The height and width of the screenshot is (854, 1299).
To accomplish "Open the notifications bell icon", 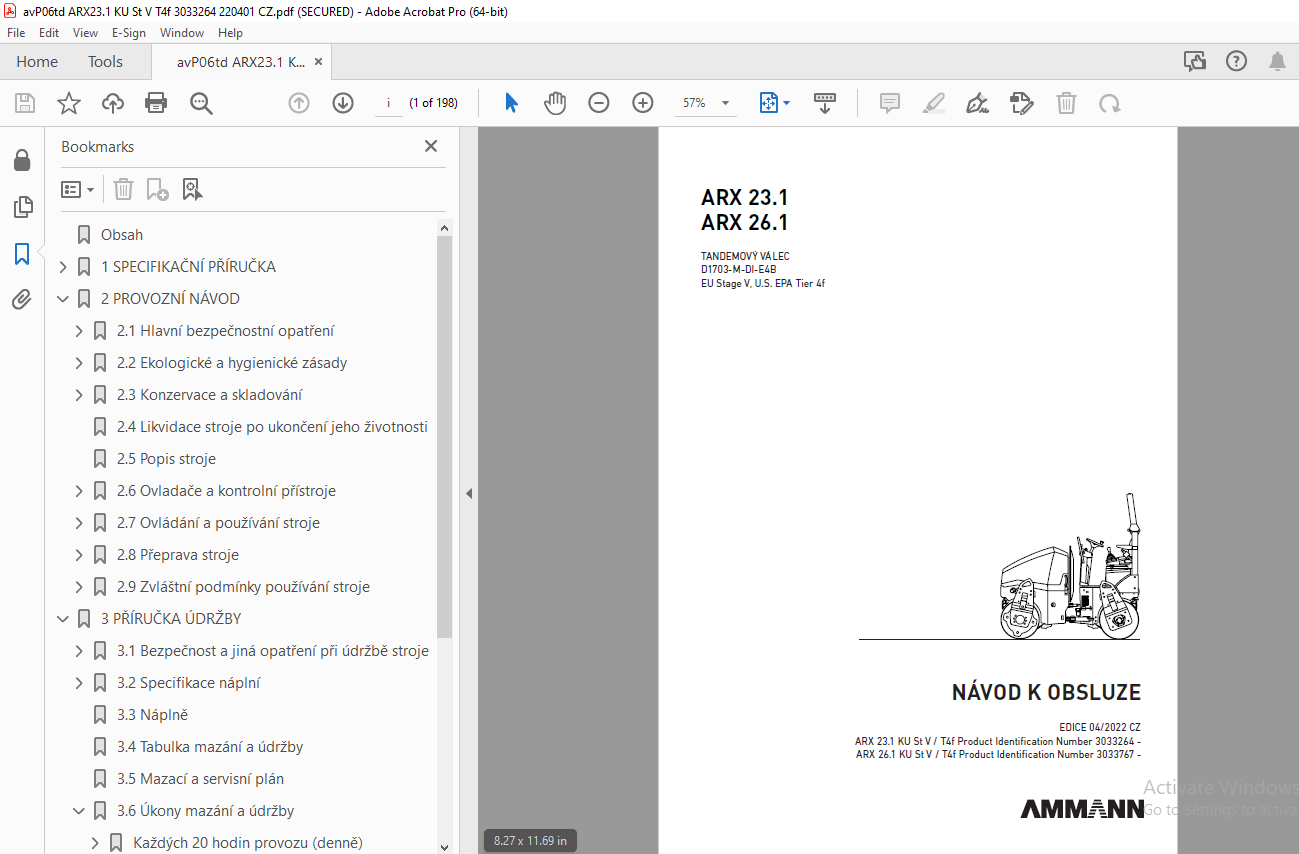I will pos(1277,62).
